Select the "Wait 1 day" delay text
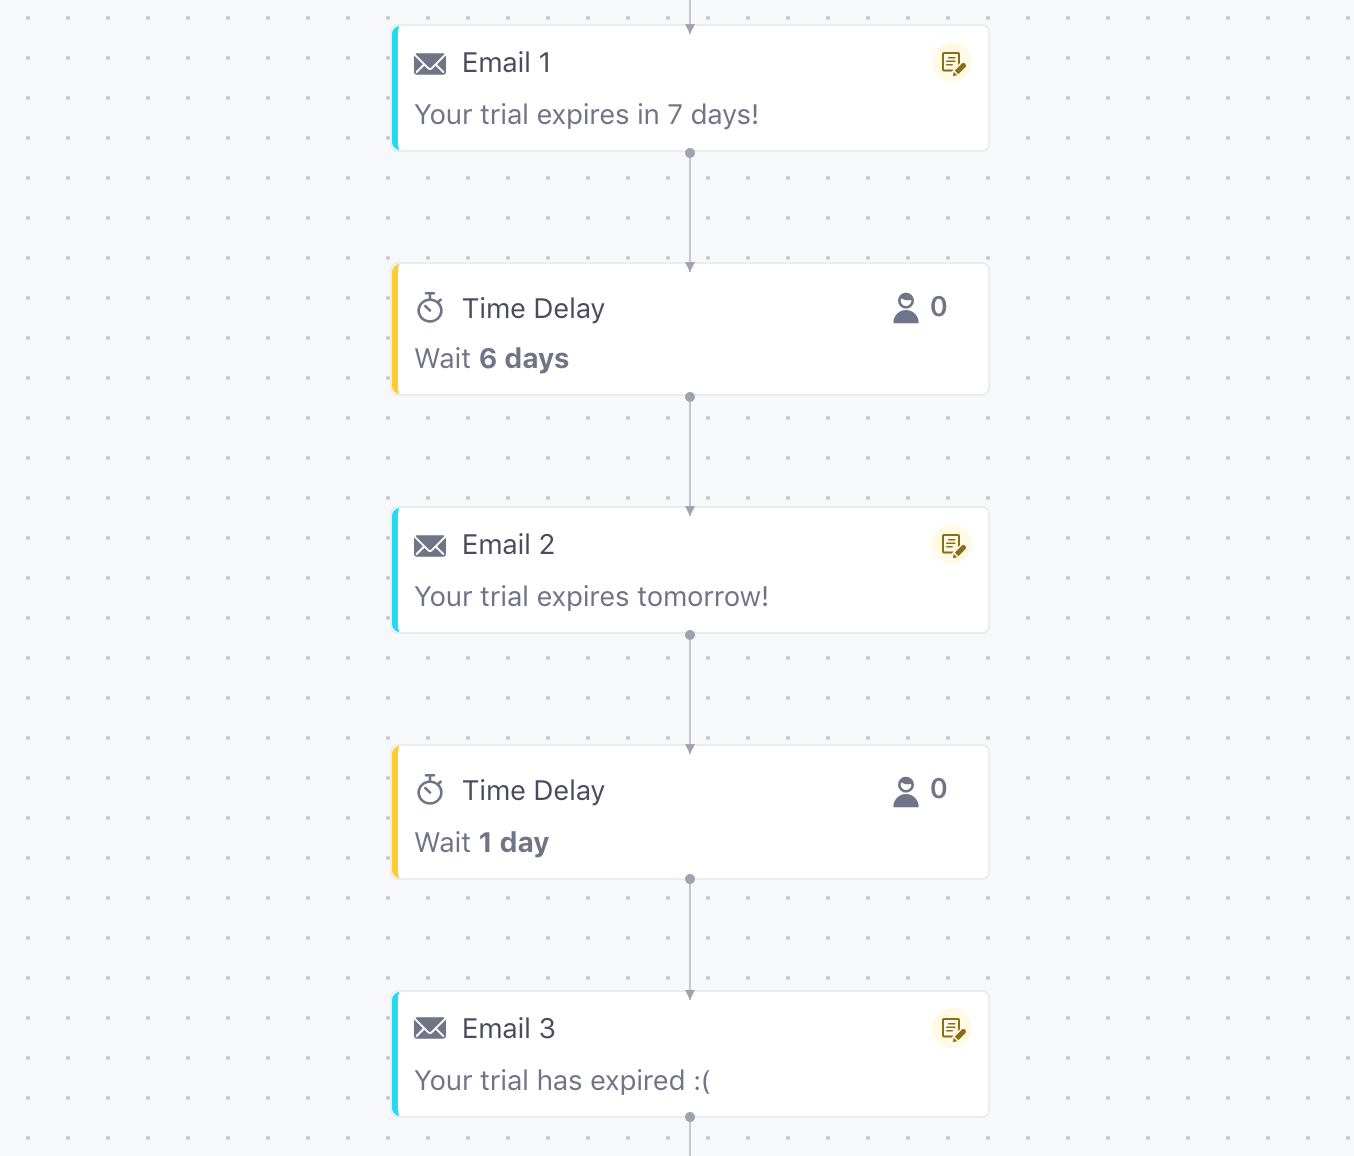 [x=481, y=843]
